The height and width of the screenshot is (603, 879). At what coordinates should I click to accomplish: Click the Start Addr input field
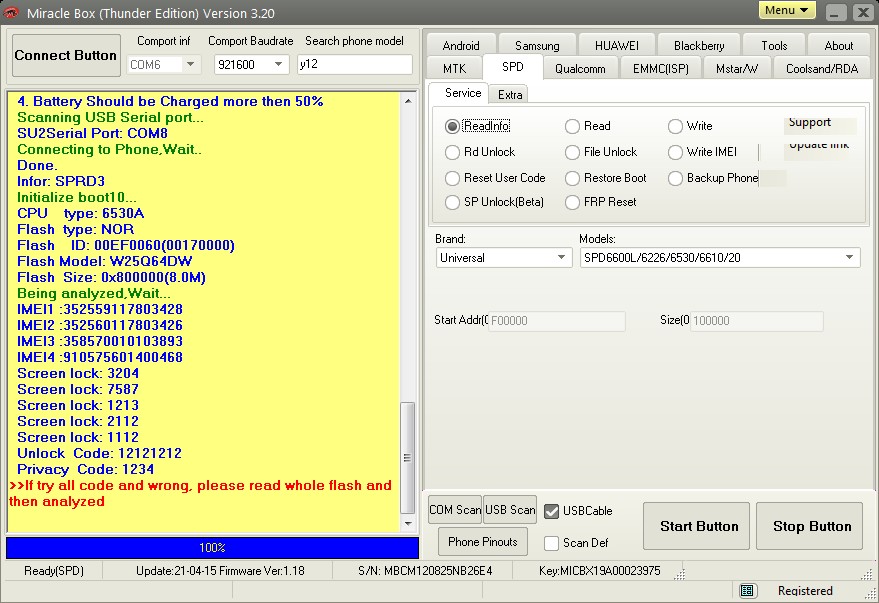tap(557, 321)
